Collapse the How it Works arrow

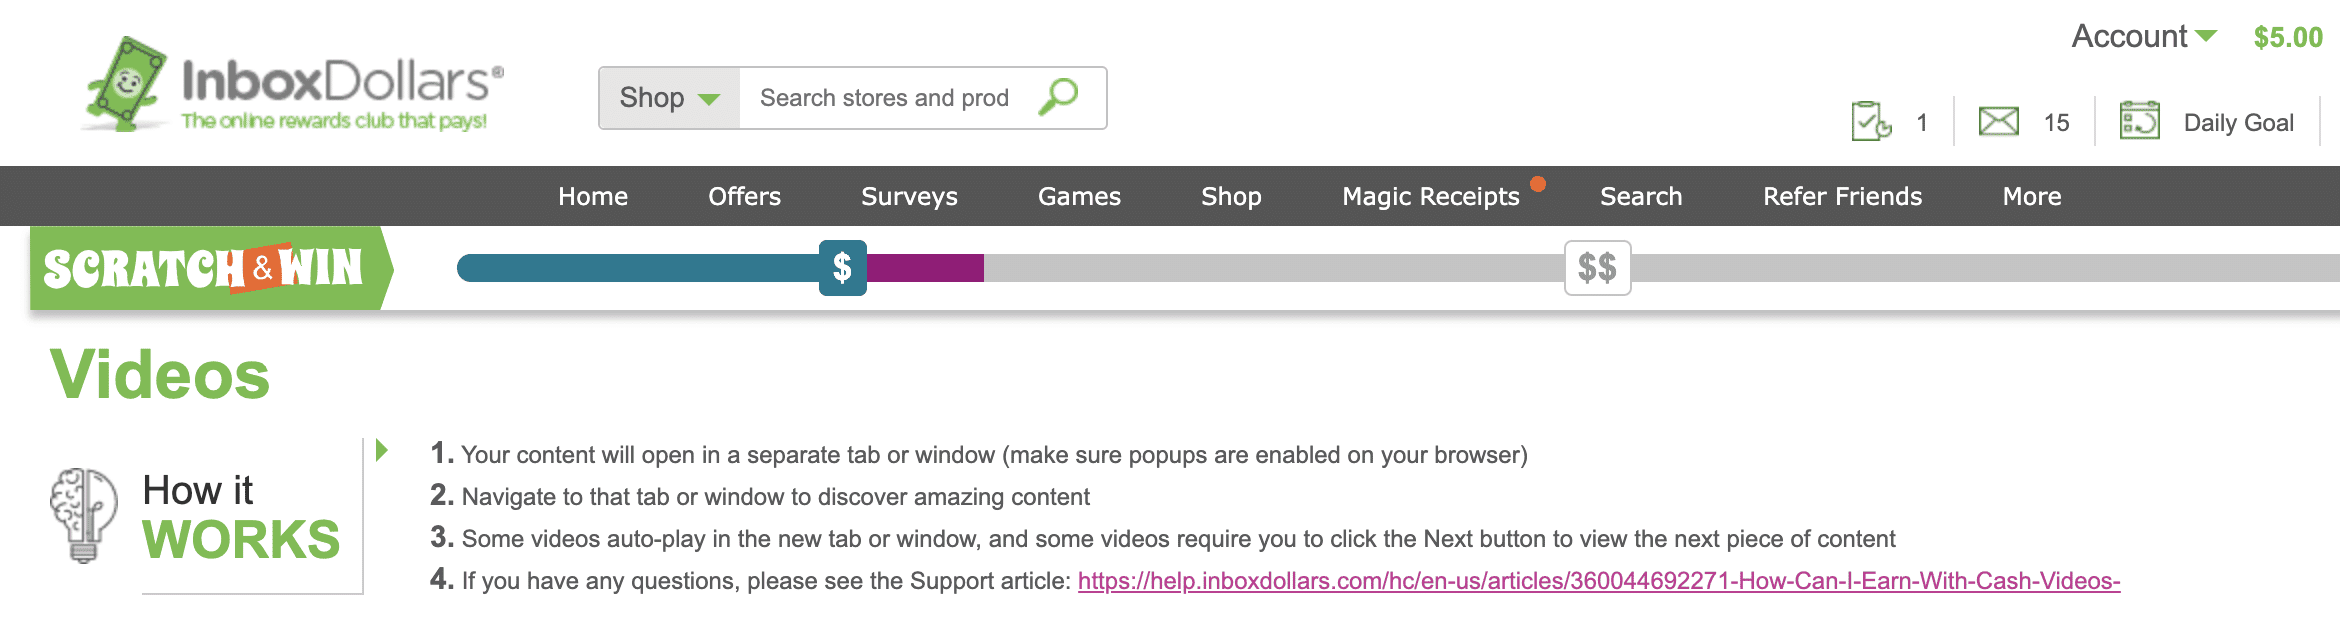[381, 450]
